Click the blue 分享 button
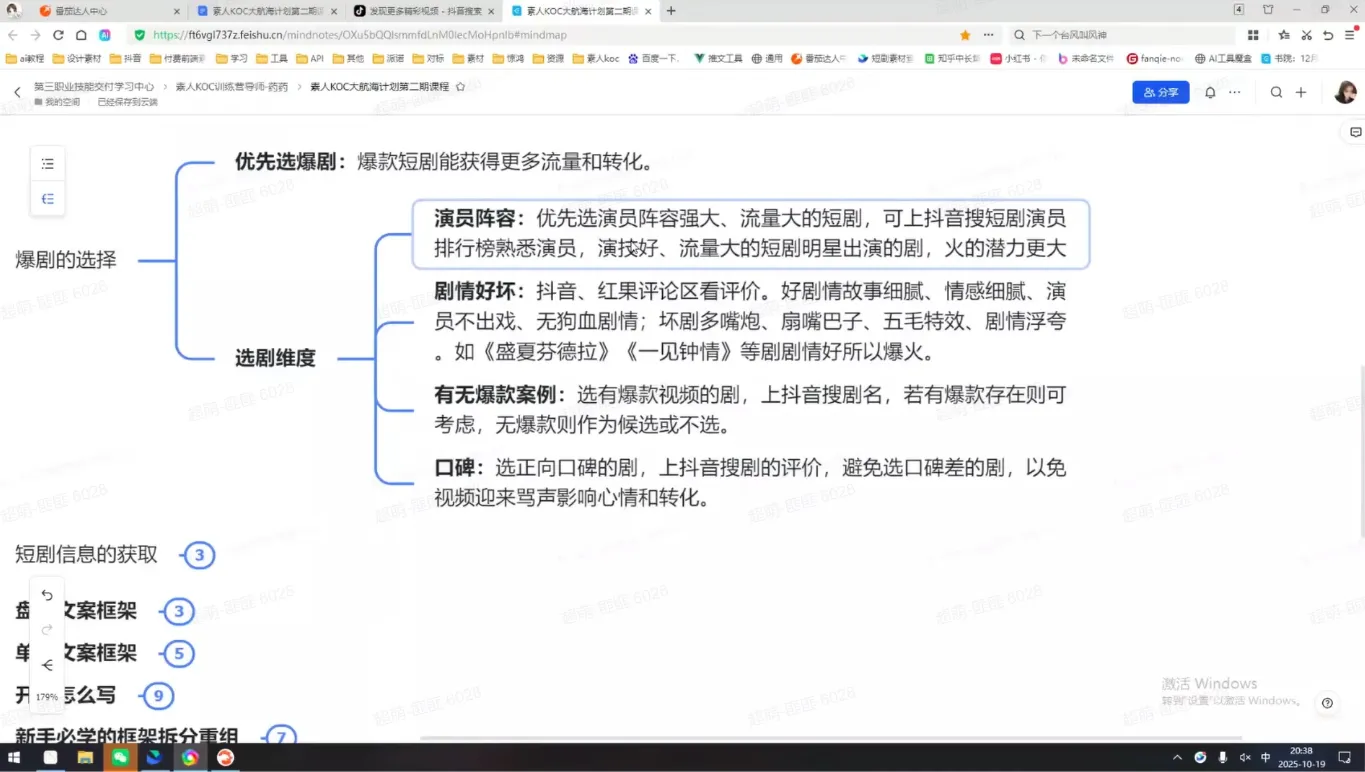This screenshot has height=772, width=1365. coord(1160,91)
